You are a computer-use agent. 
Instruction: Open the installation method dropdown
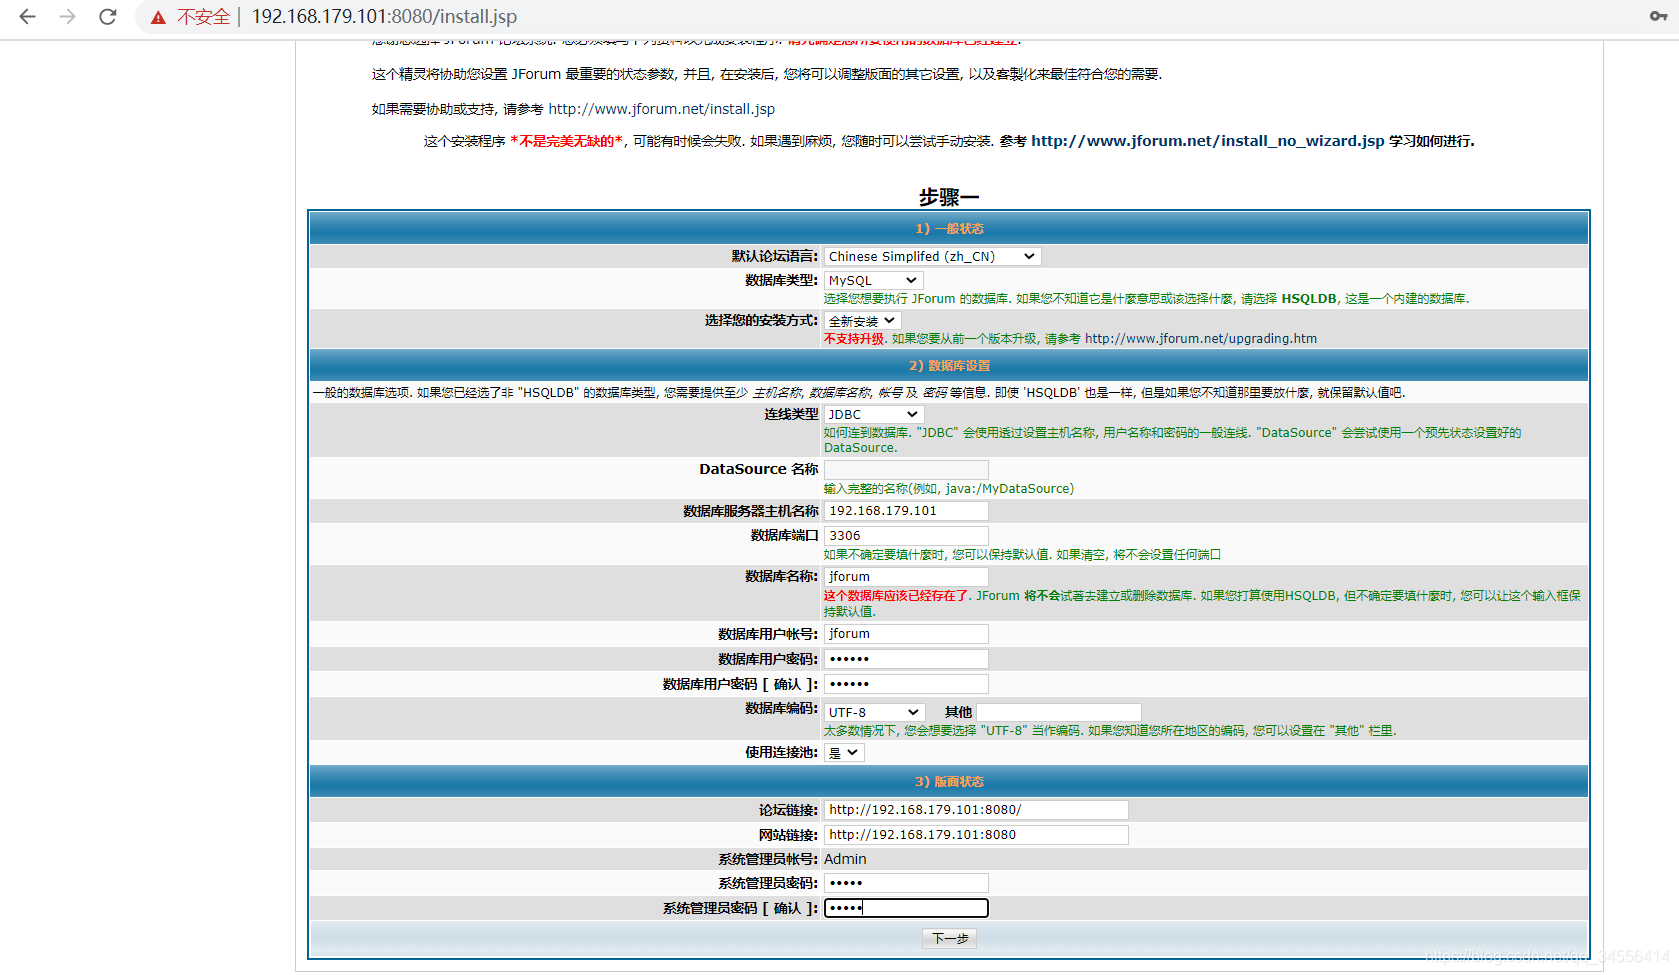coord(862,321)
